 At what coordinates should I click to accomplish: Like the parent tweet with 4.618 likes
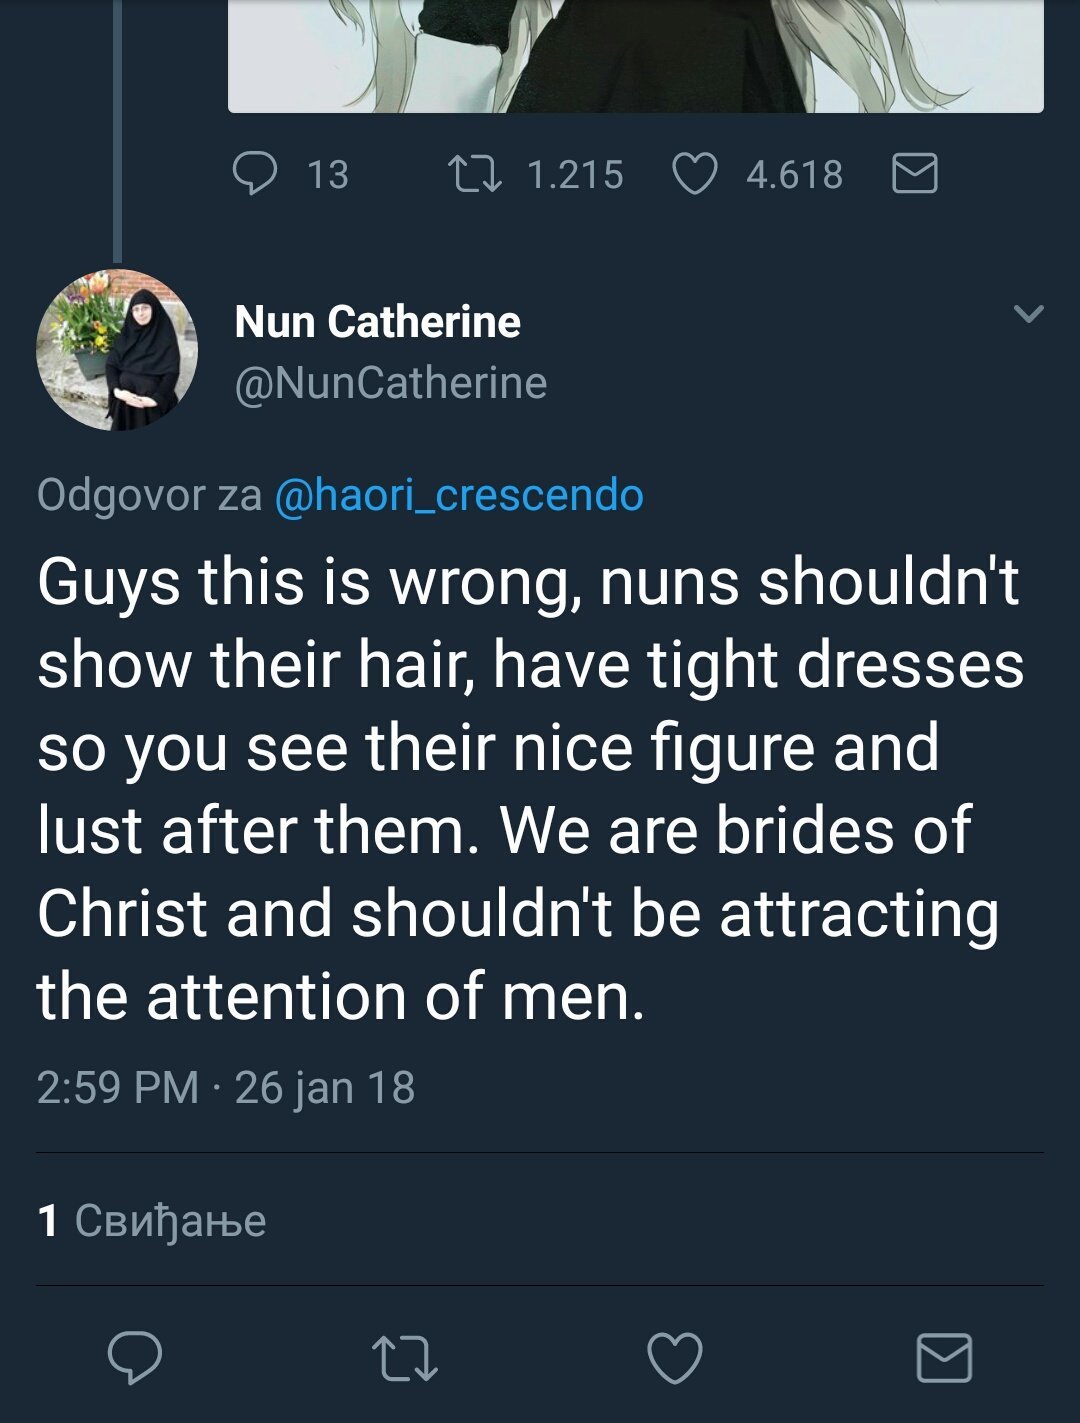tap(694, 173)
